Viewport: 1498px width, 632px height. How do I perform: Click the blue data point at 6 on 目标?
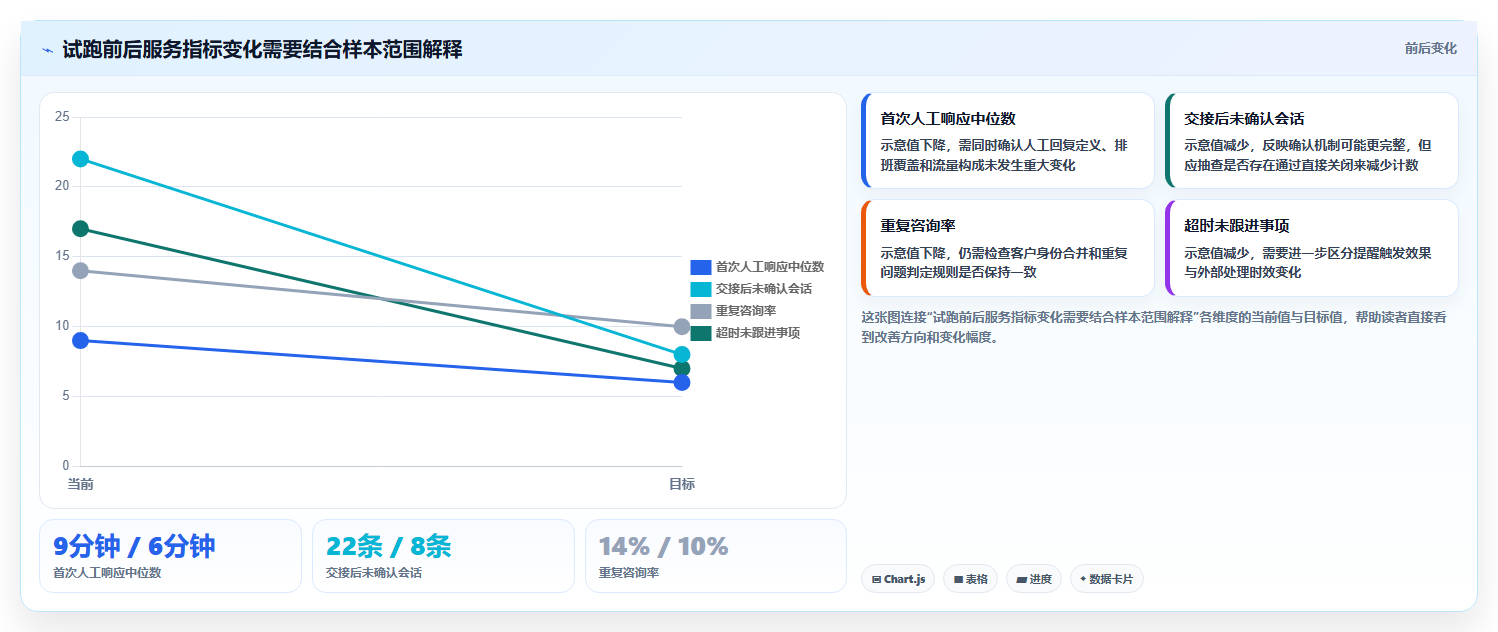682,382
